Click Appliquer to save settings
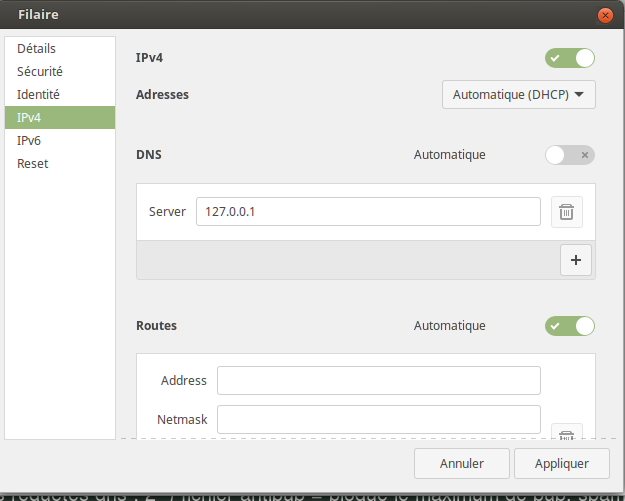Screen dimensions: 625x501 click(561, 463)
